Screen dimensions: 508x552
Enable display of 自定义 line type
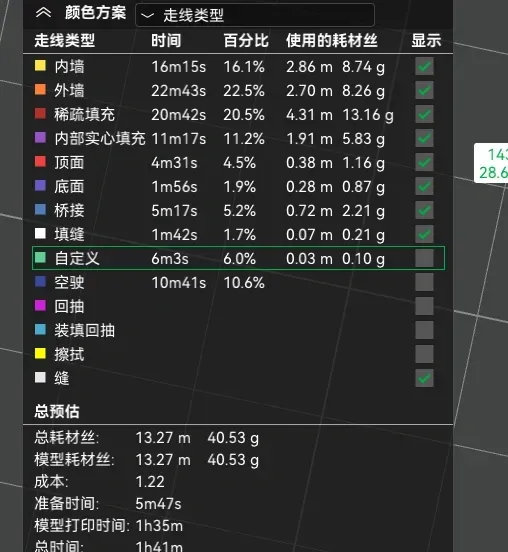(x=424, y=258)
